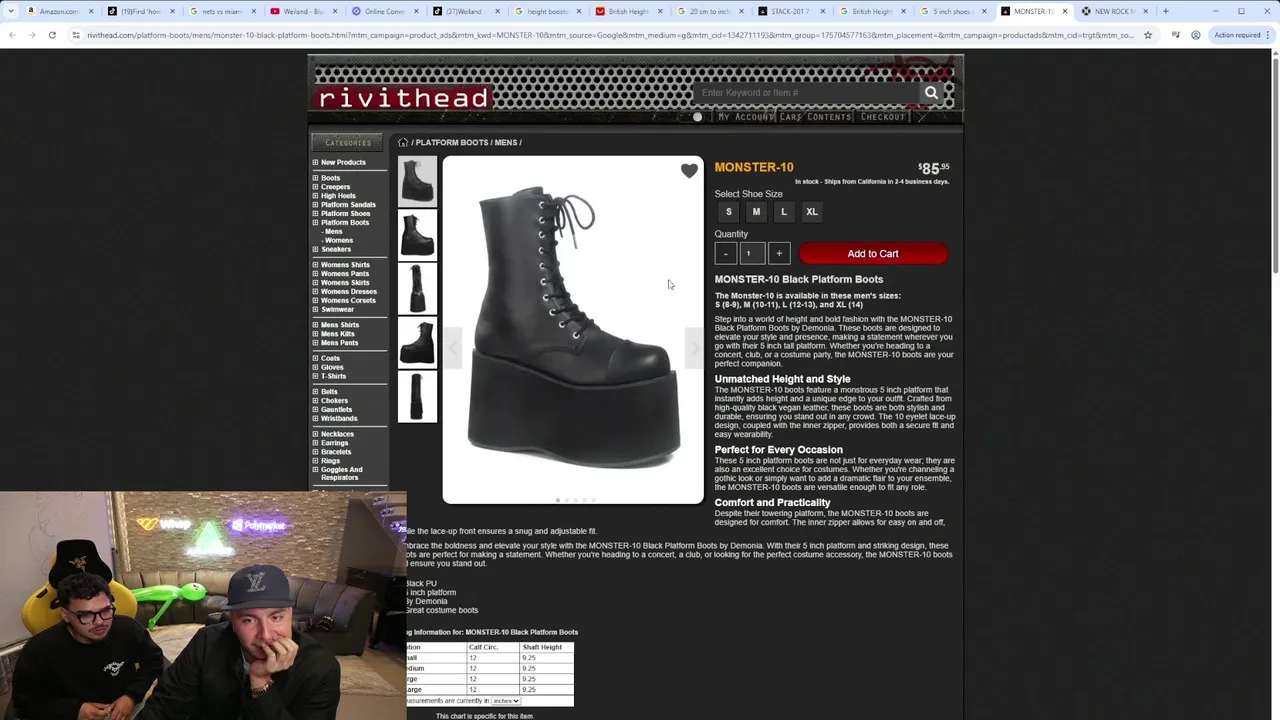Open the Coats category

pos(330,358)
